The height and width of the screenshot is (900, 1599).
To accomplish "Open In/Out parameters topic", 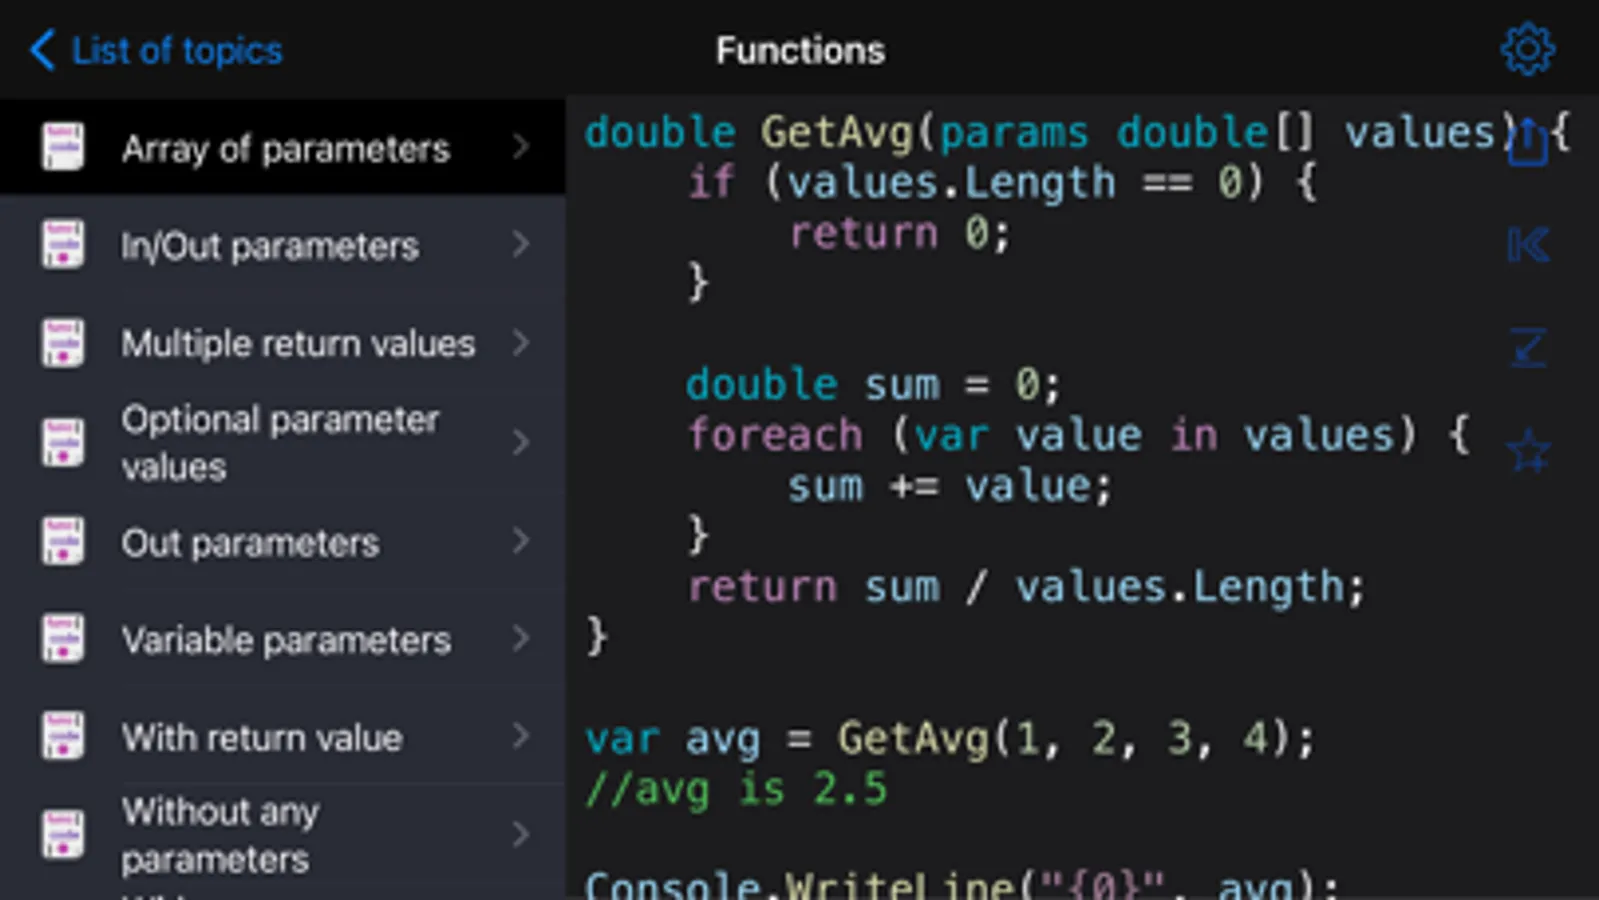I will tap(283, 245).
